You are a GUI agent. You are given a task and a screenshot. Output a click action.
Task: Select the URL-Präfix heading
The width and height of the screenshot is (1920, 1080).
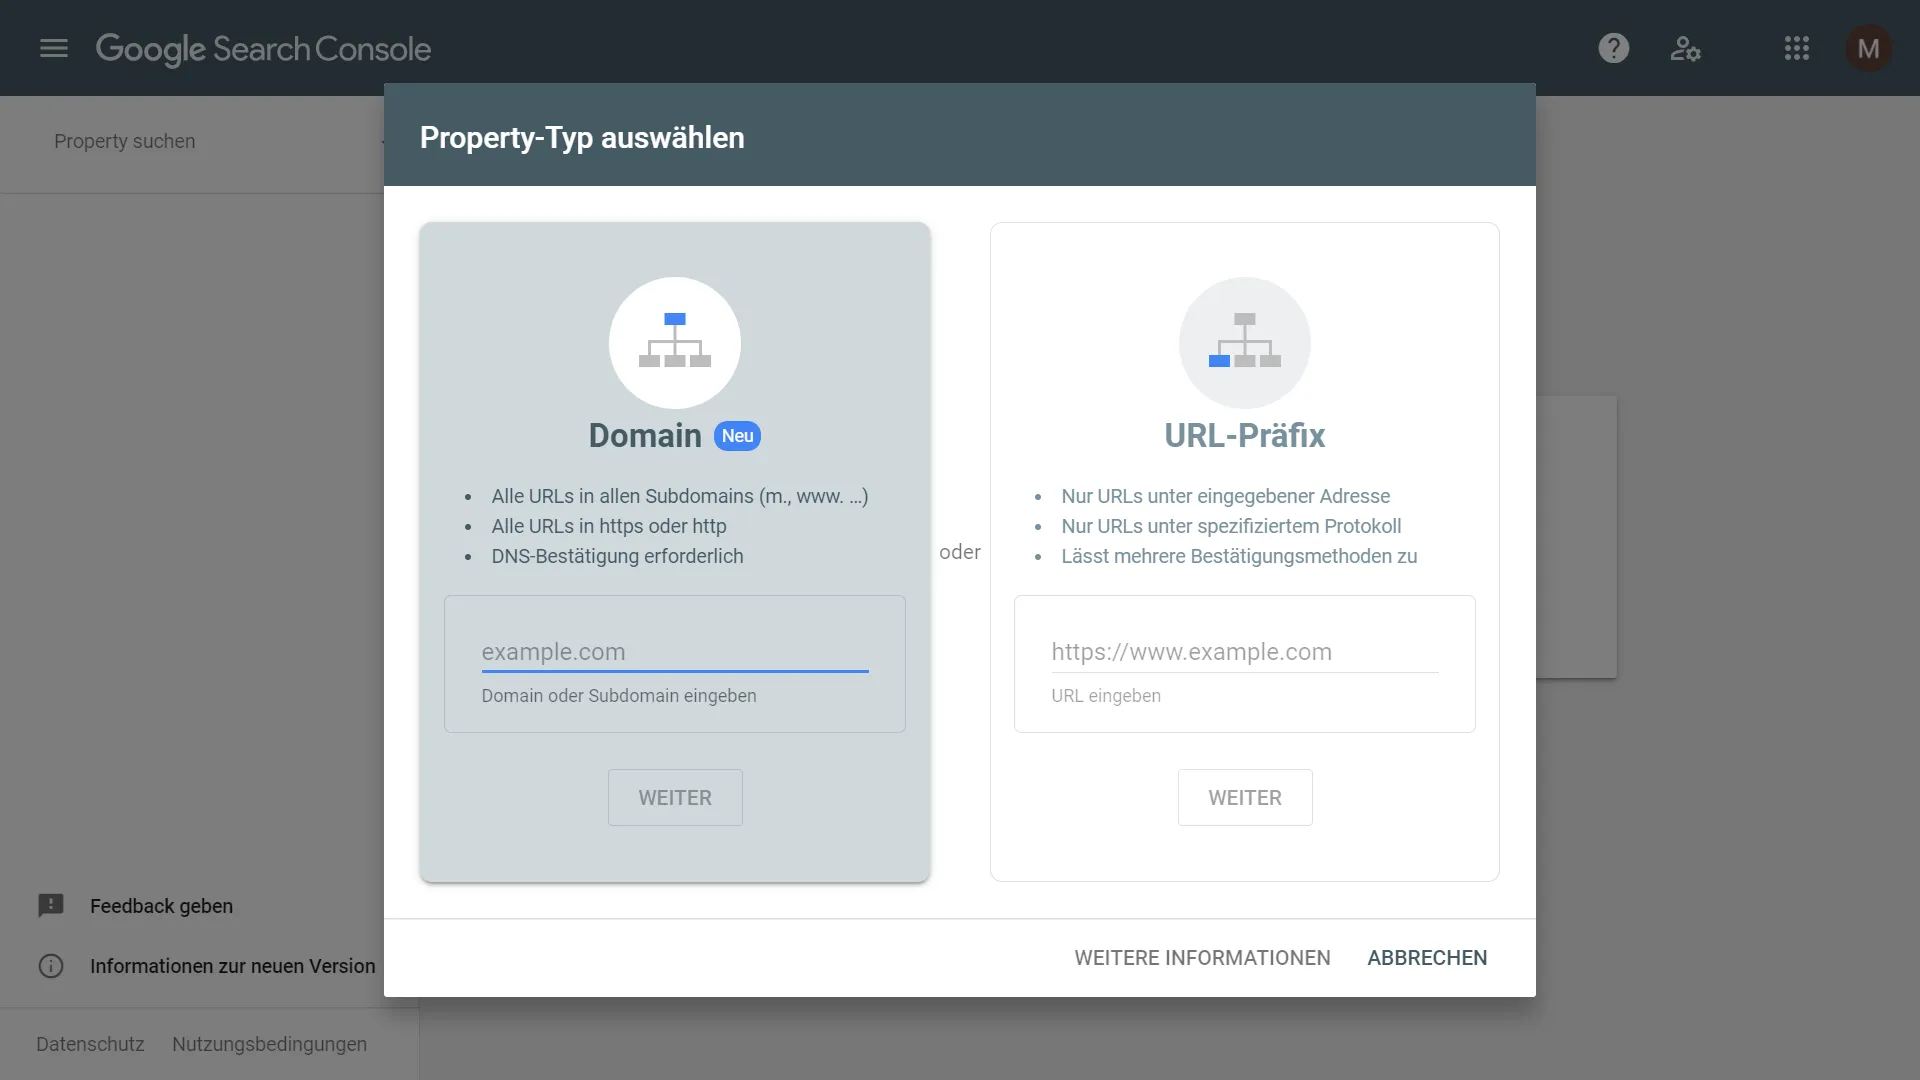tap(1245, 436)
